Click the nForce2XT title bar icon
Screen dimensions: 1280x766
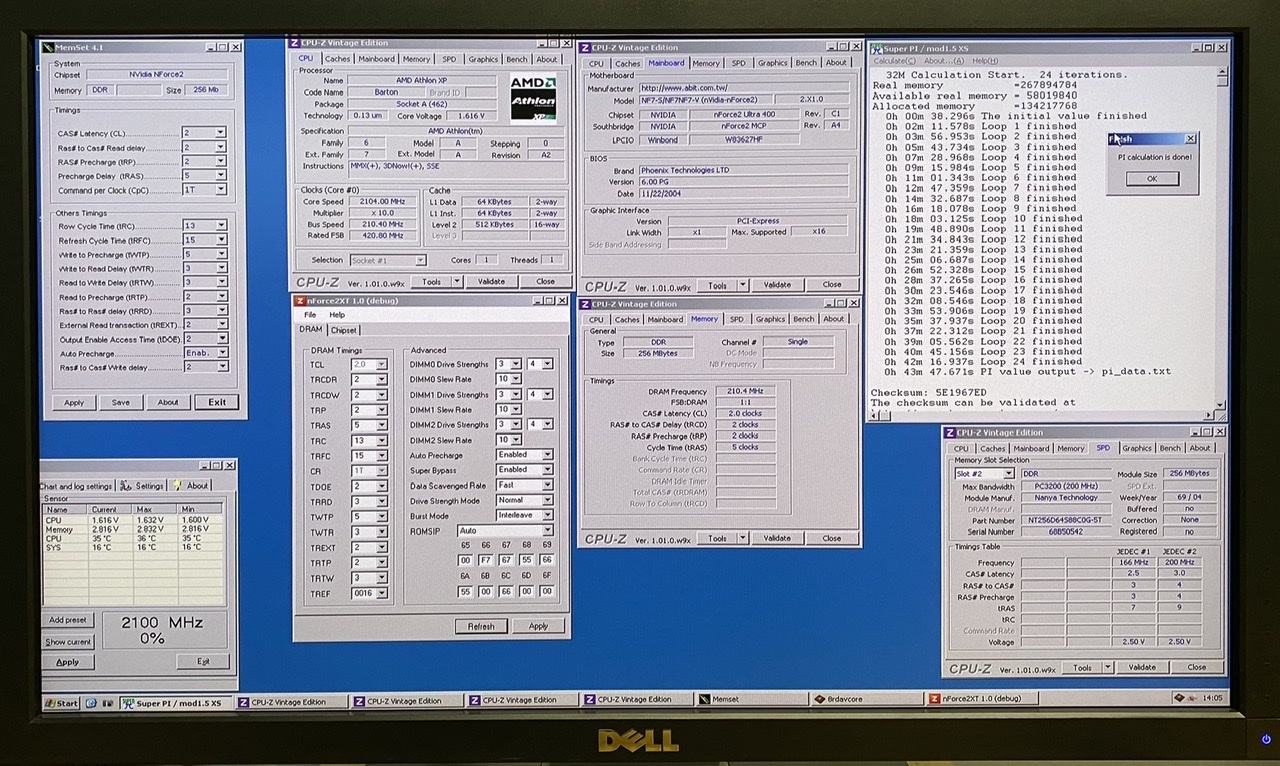[x=299, y=300]
